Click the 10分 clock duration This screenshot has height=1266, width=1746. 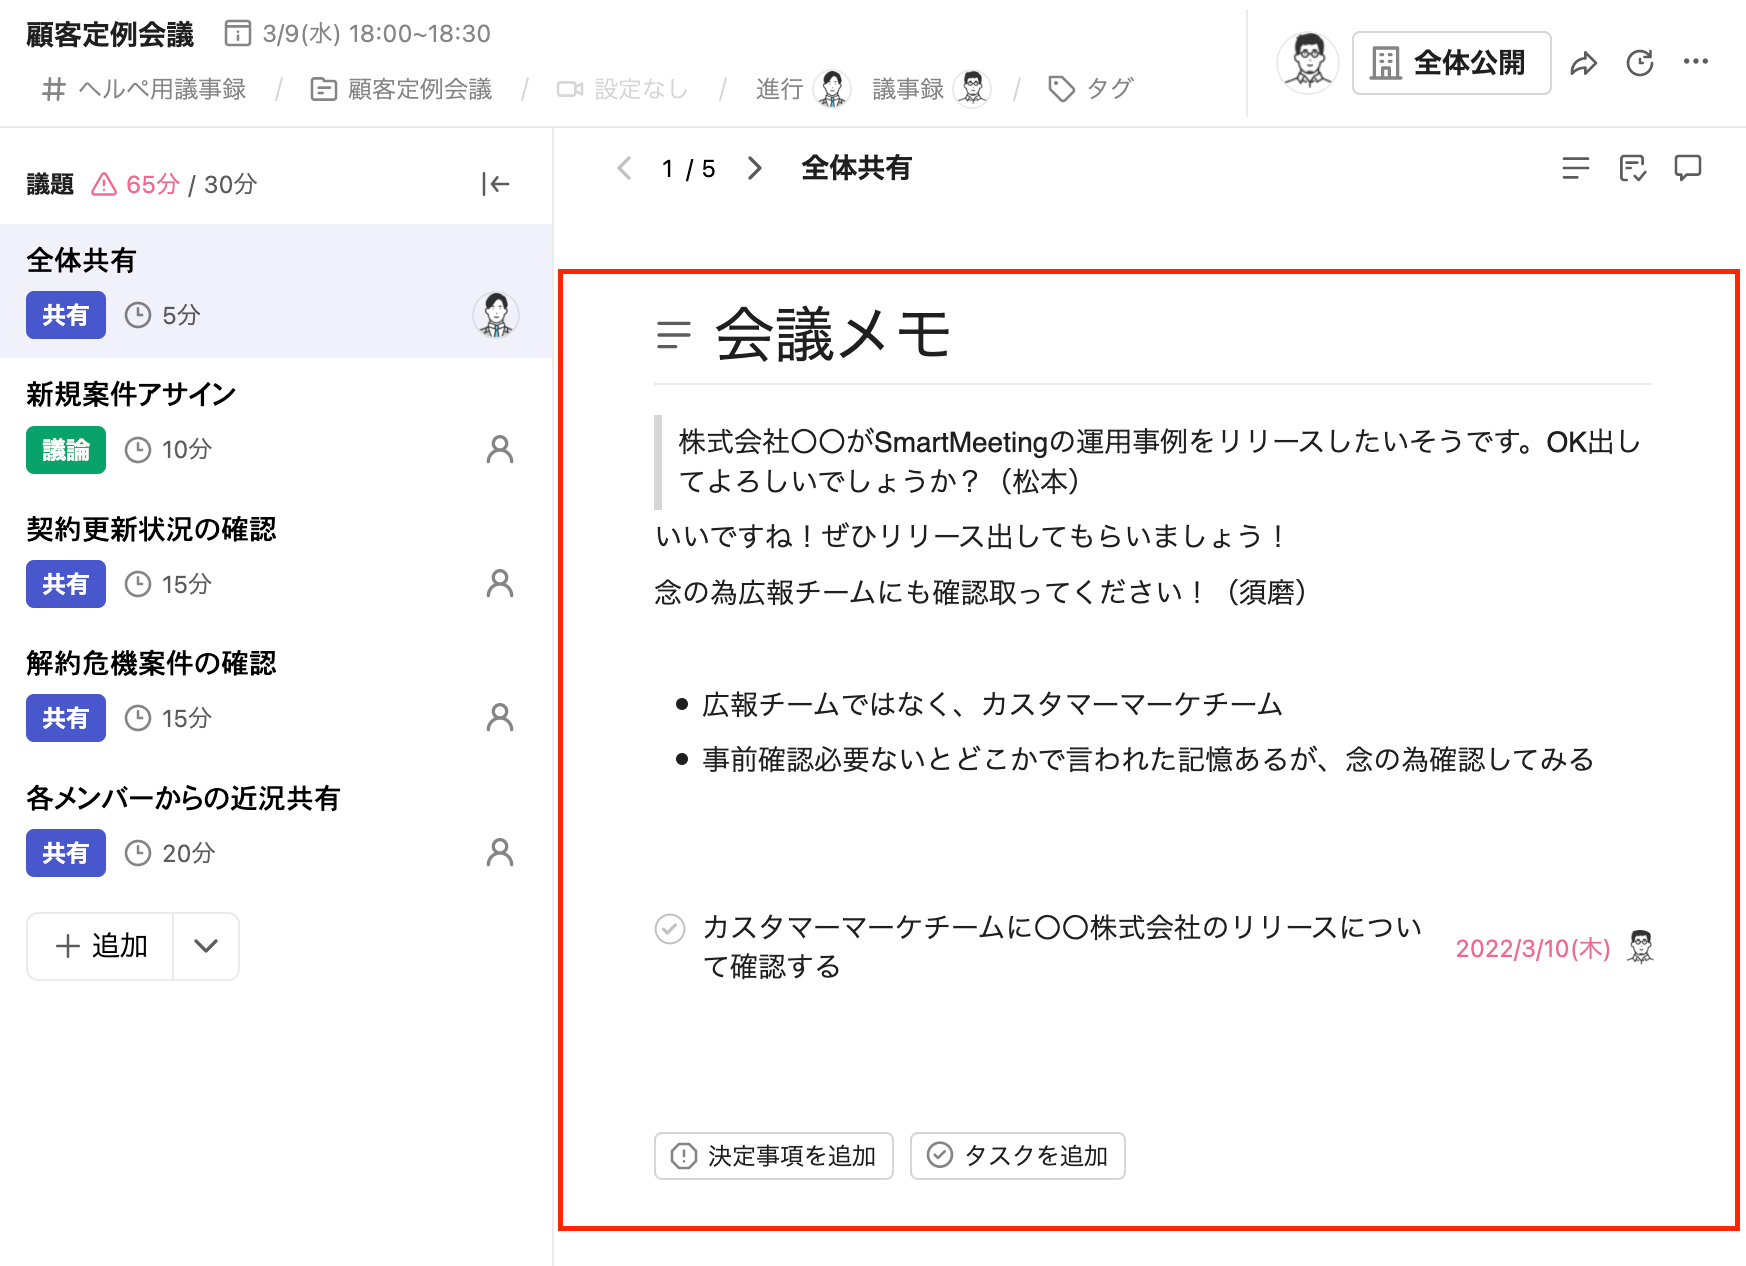coord(168,450)
